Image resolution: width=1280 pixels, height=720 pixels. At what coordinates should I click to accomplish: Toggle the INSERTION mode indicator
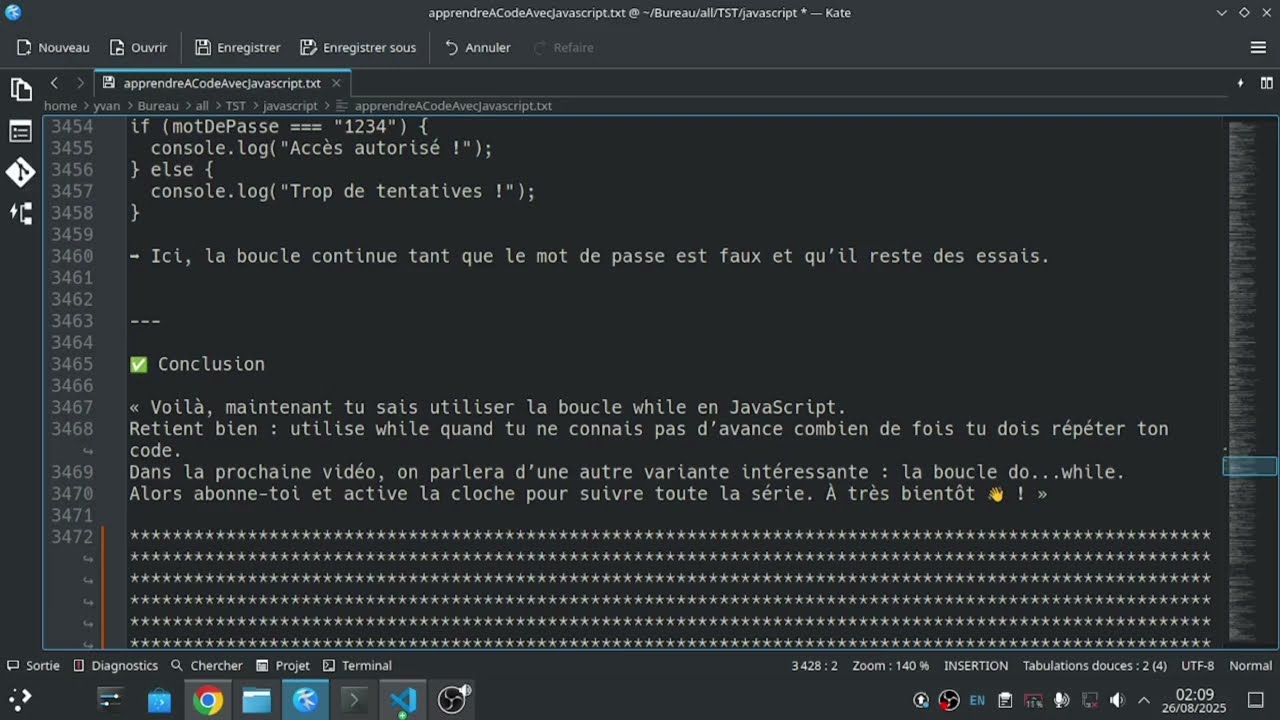tap(976, 665)
